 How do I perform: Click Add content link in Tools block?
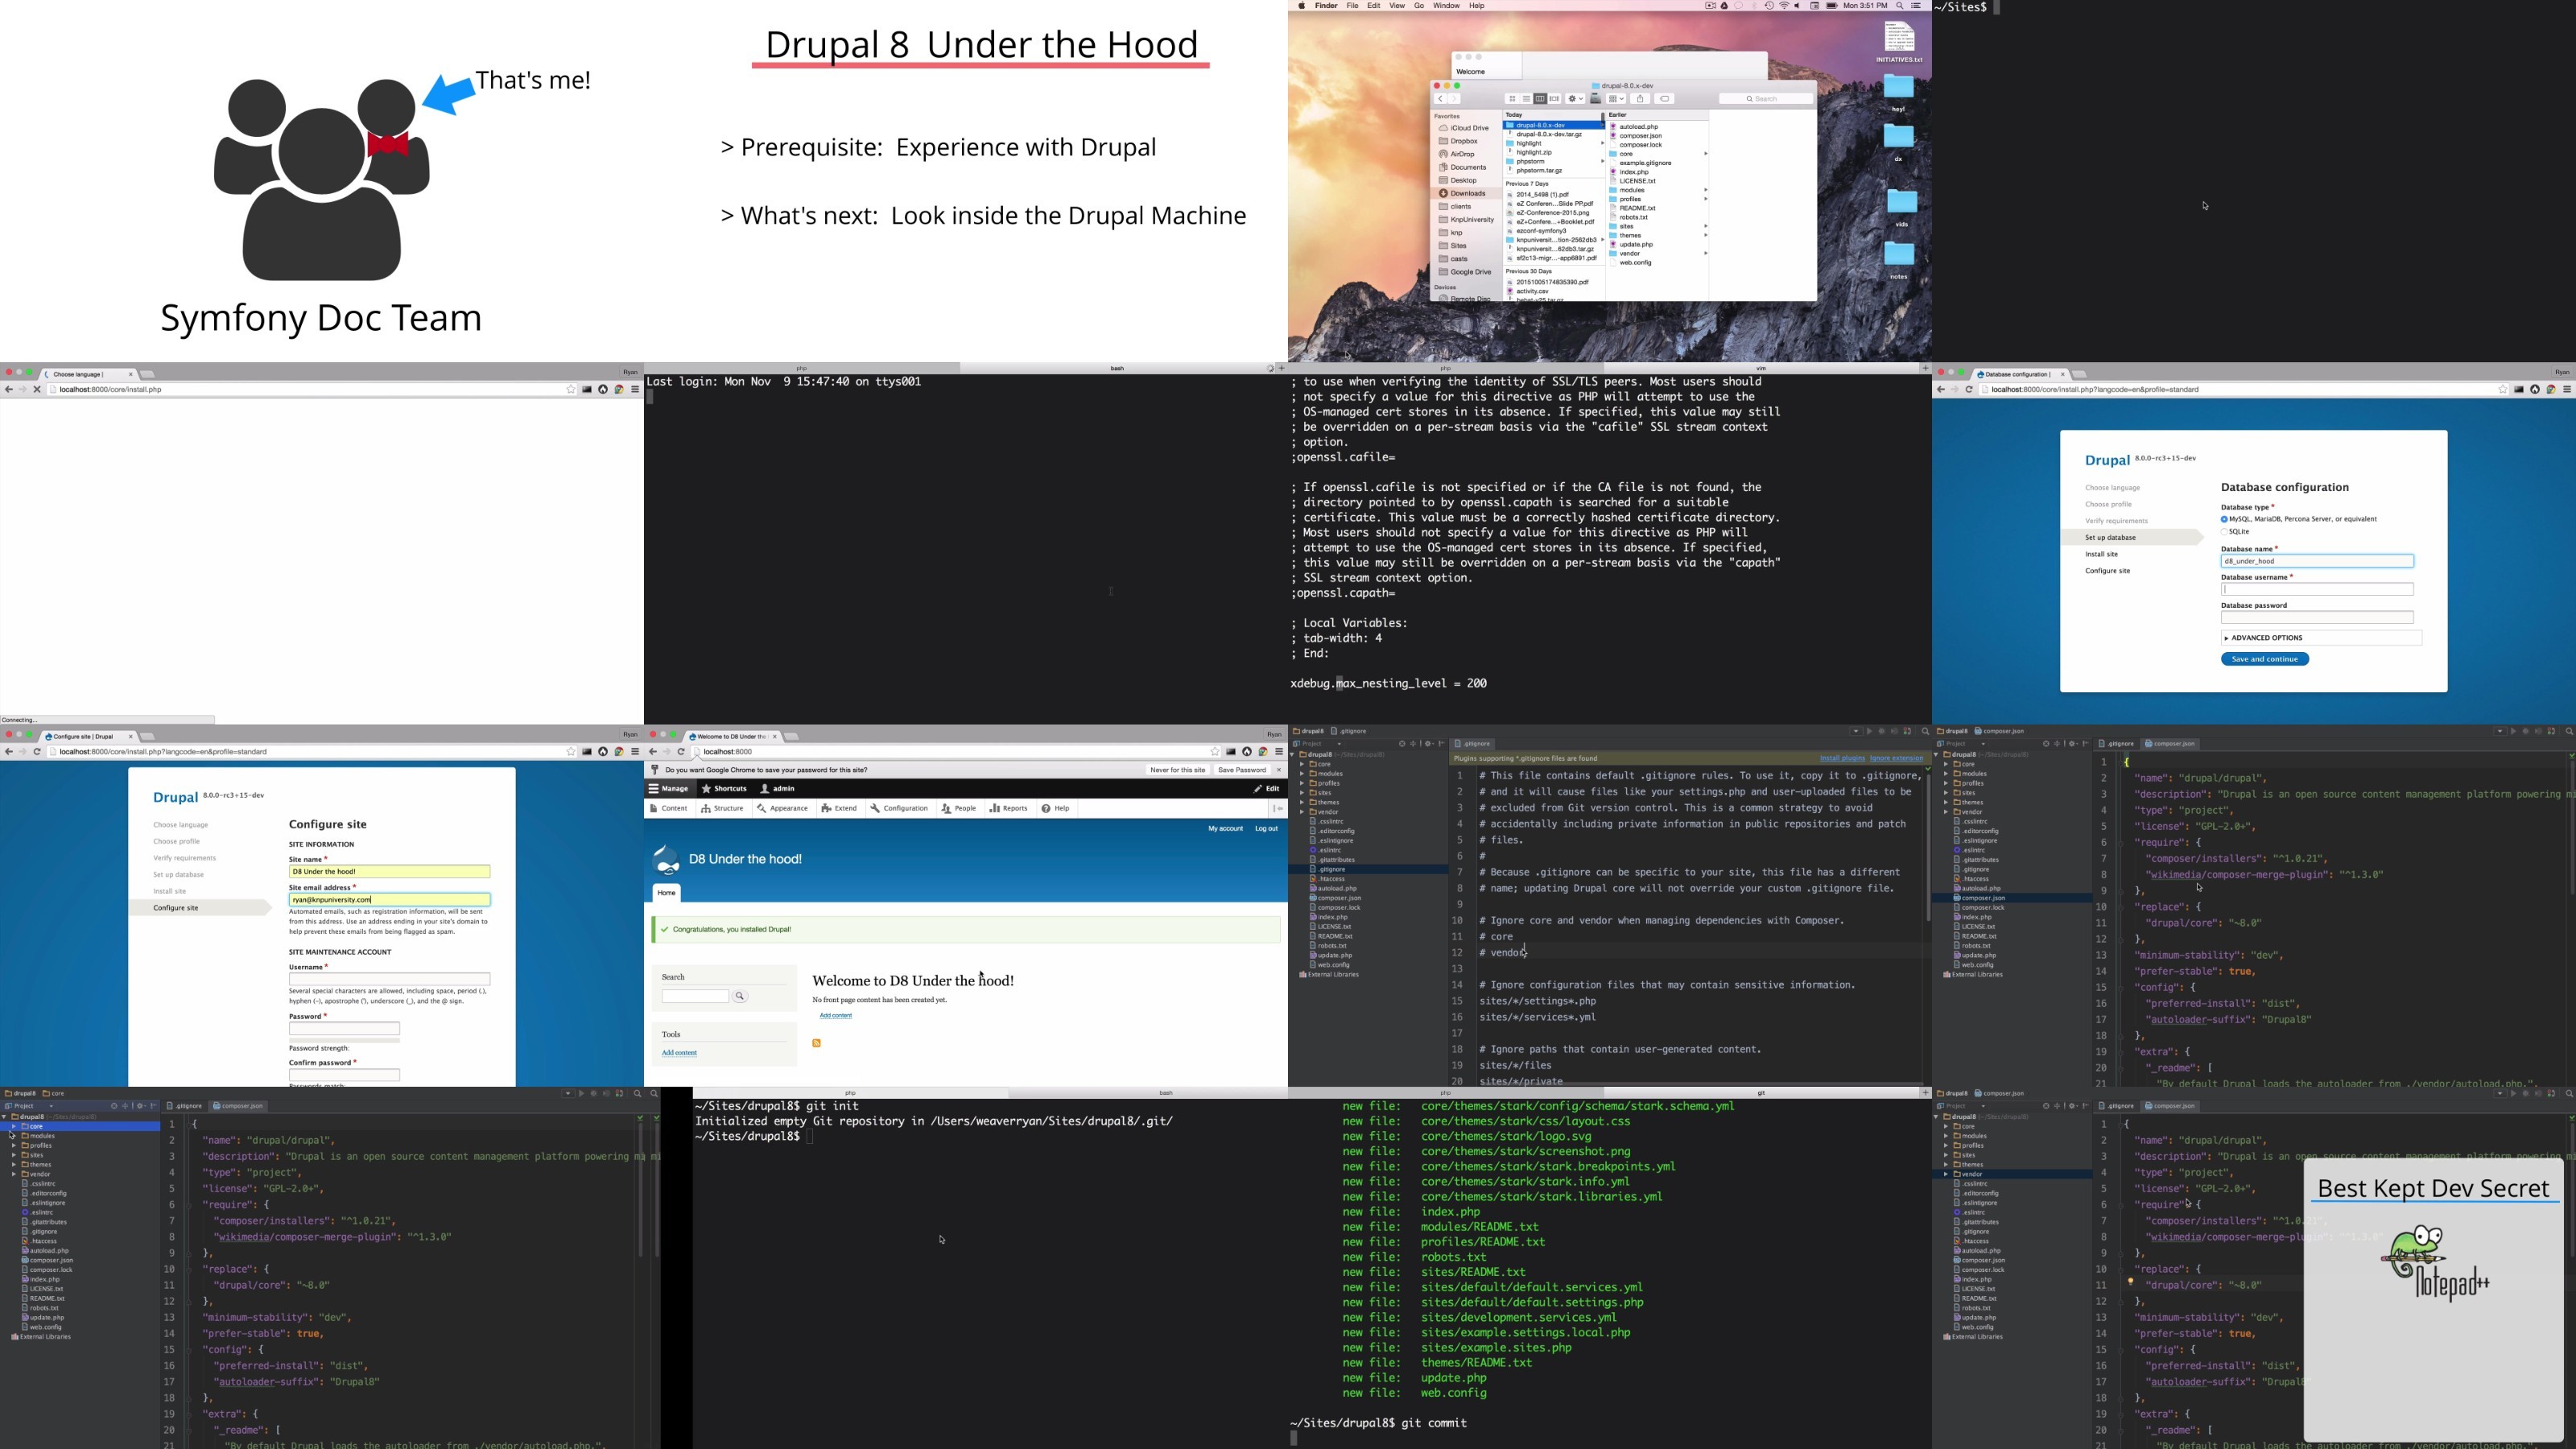(679, 1053)
